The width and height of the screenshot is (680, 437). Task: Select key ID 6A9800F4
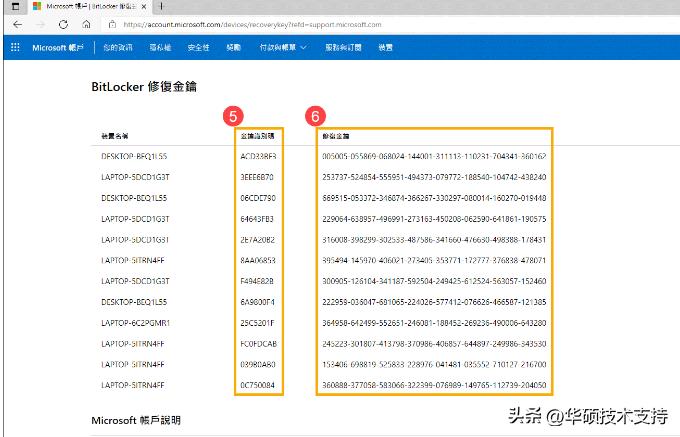(257, 302)
